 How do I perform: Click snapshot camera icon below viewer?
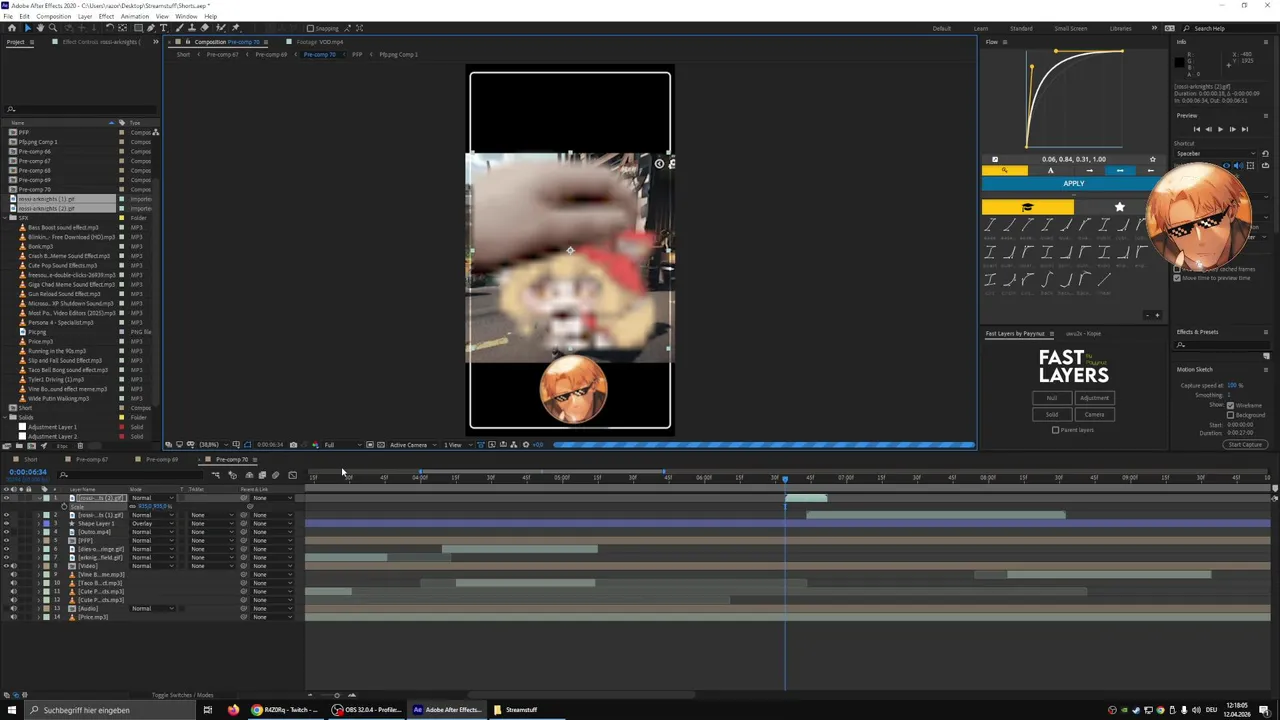293,444
